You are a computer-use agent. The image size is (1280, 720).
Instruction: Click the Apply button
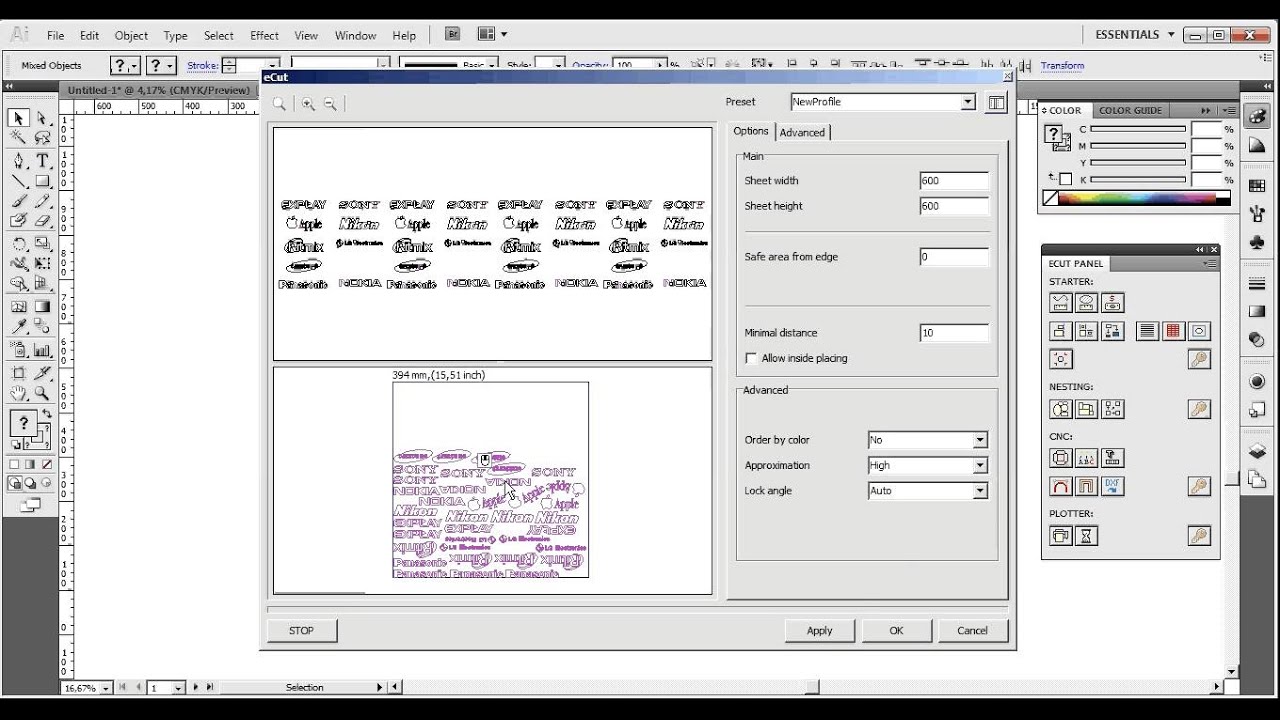pyautogui.click(x=820, y=631)
